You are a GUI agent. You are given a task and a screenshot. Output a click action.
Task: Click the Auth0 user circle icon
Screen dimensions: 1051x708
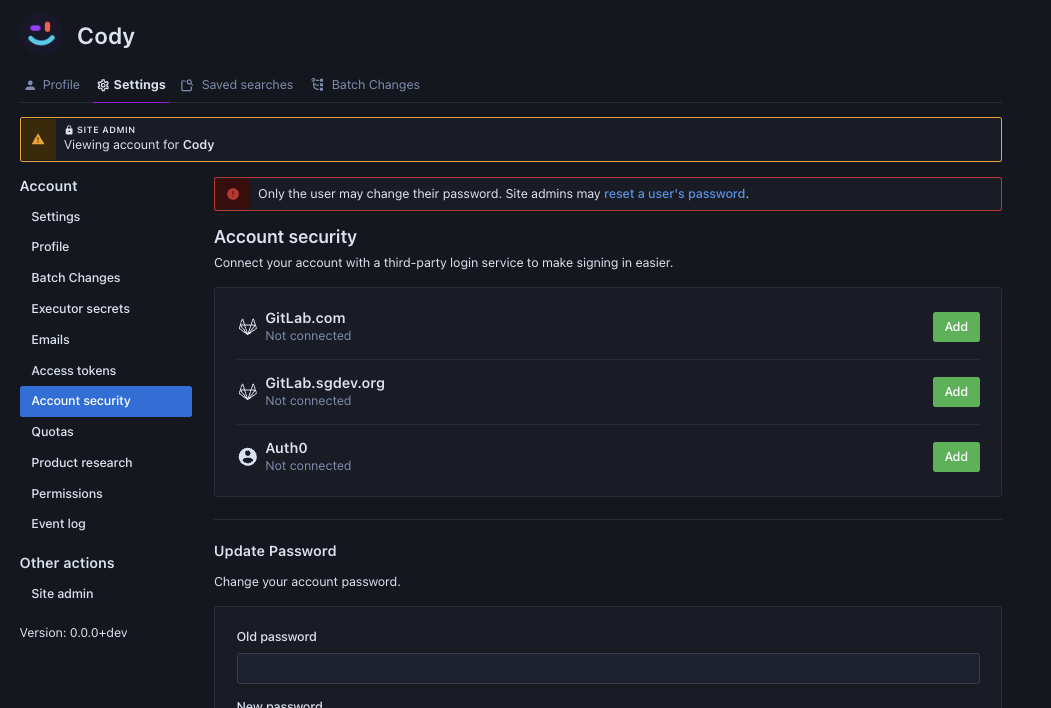click(247, 457)
